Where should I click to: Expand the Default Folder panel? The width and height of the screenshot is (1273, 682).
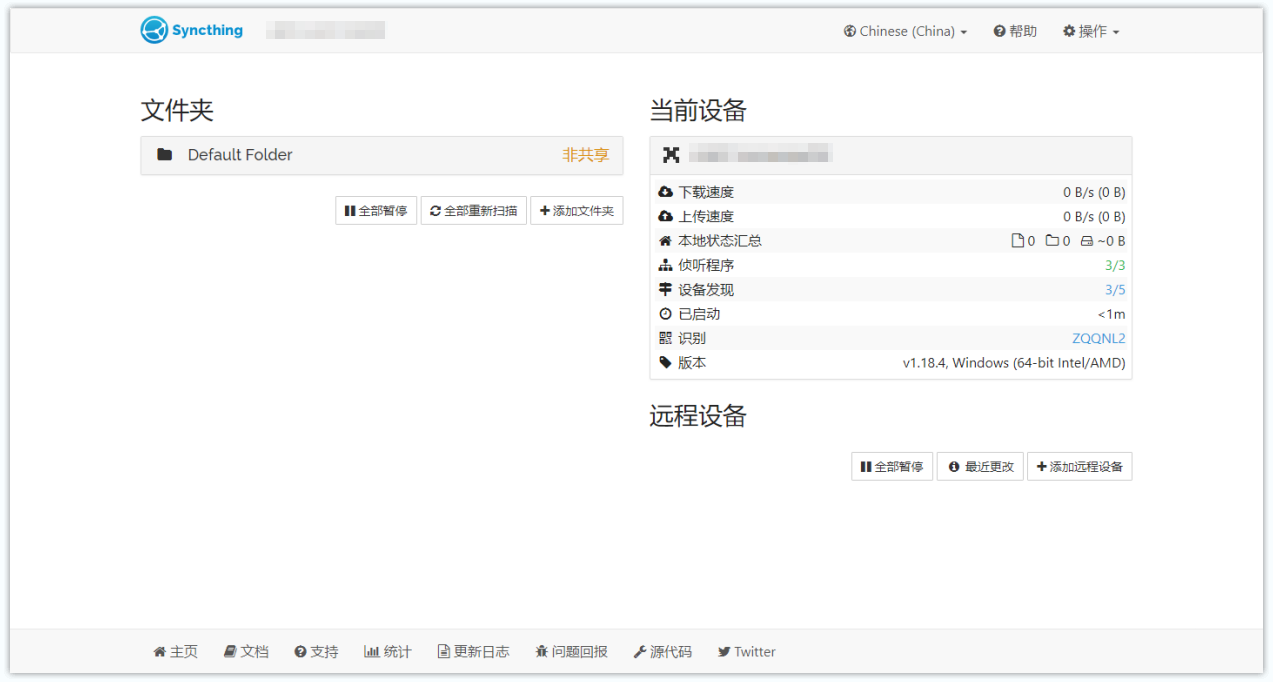click(x=381, y=155)
